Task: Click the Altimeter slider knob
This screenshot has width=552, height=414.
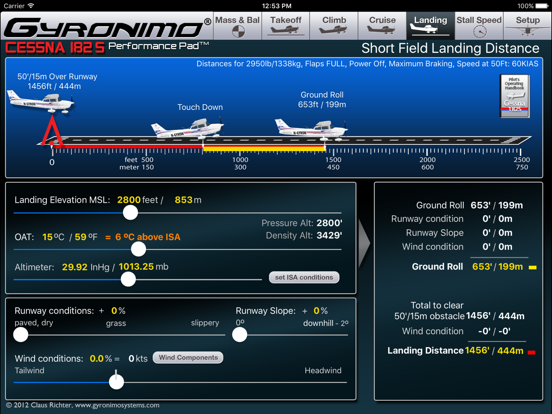Action: click(128, 280)
